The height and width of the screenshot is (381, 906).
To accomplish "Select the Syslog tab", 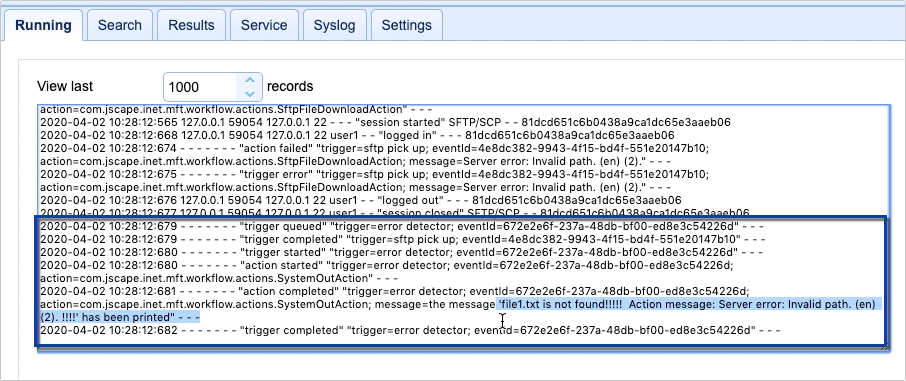I will pos(335,25).
